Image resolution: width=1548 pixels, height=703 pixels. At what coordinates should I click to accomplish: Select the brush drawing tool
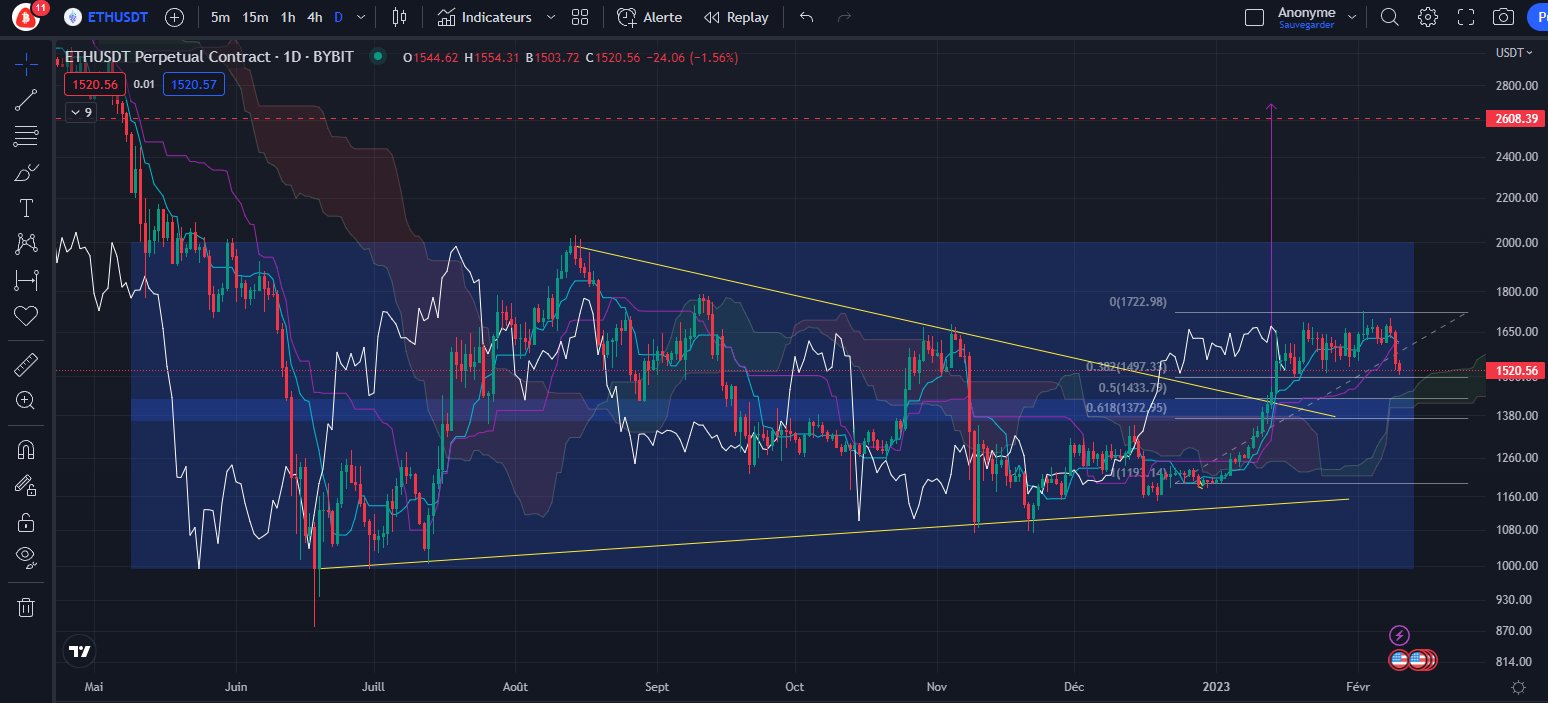26,170
